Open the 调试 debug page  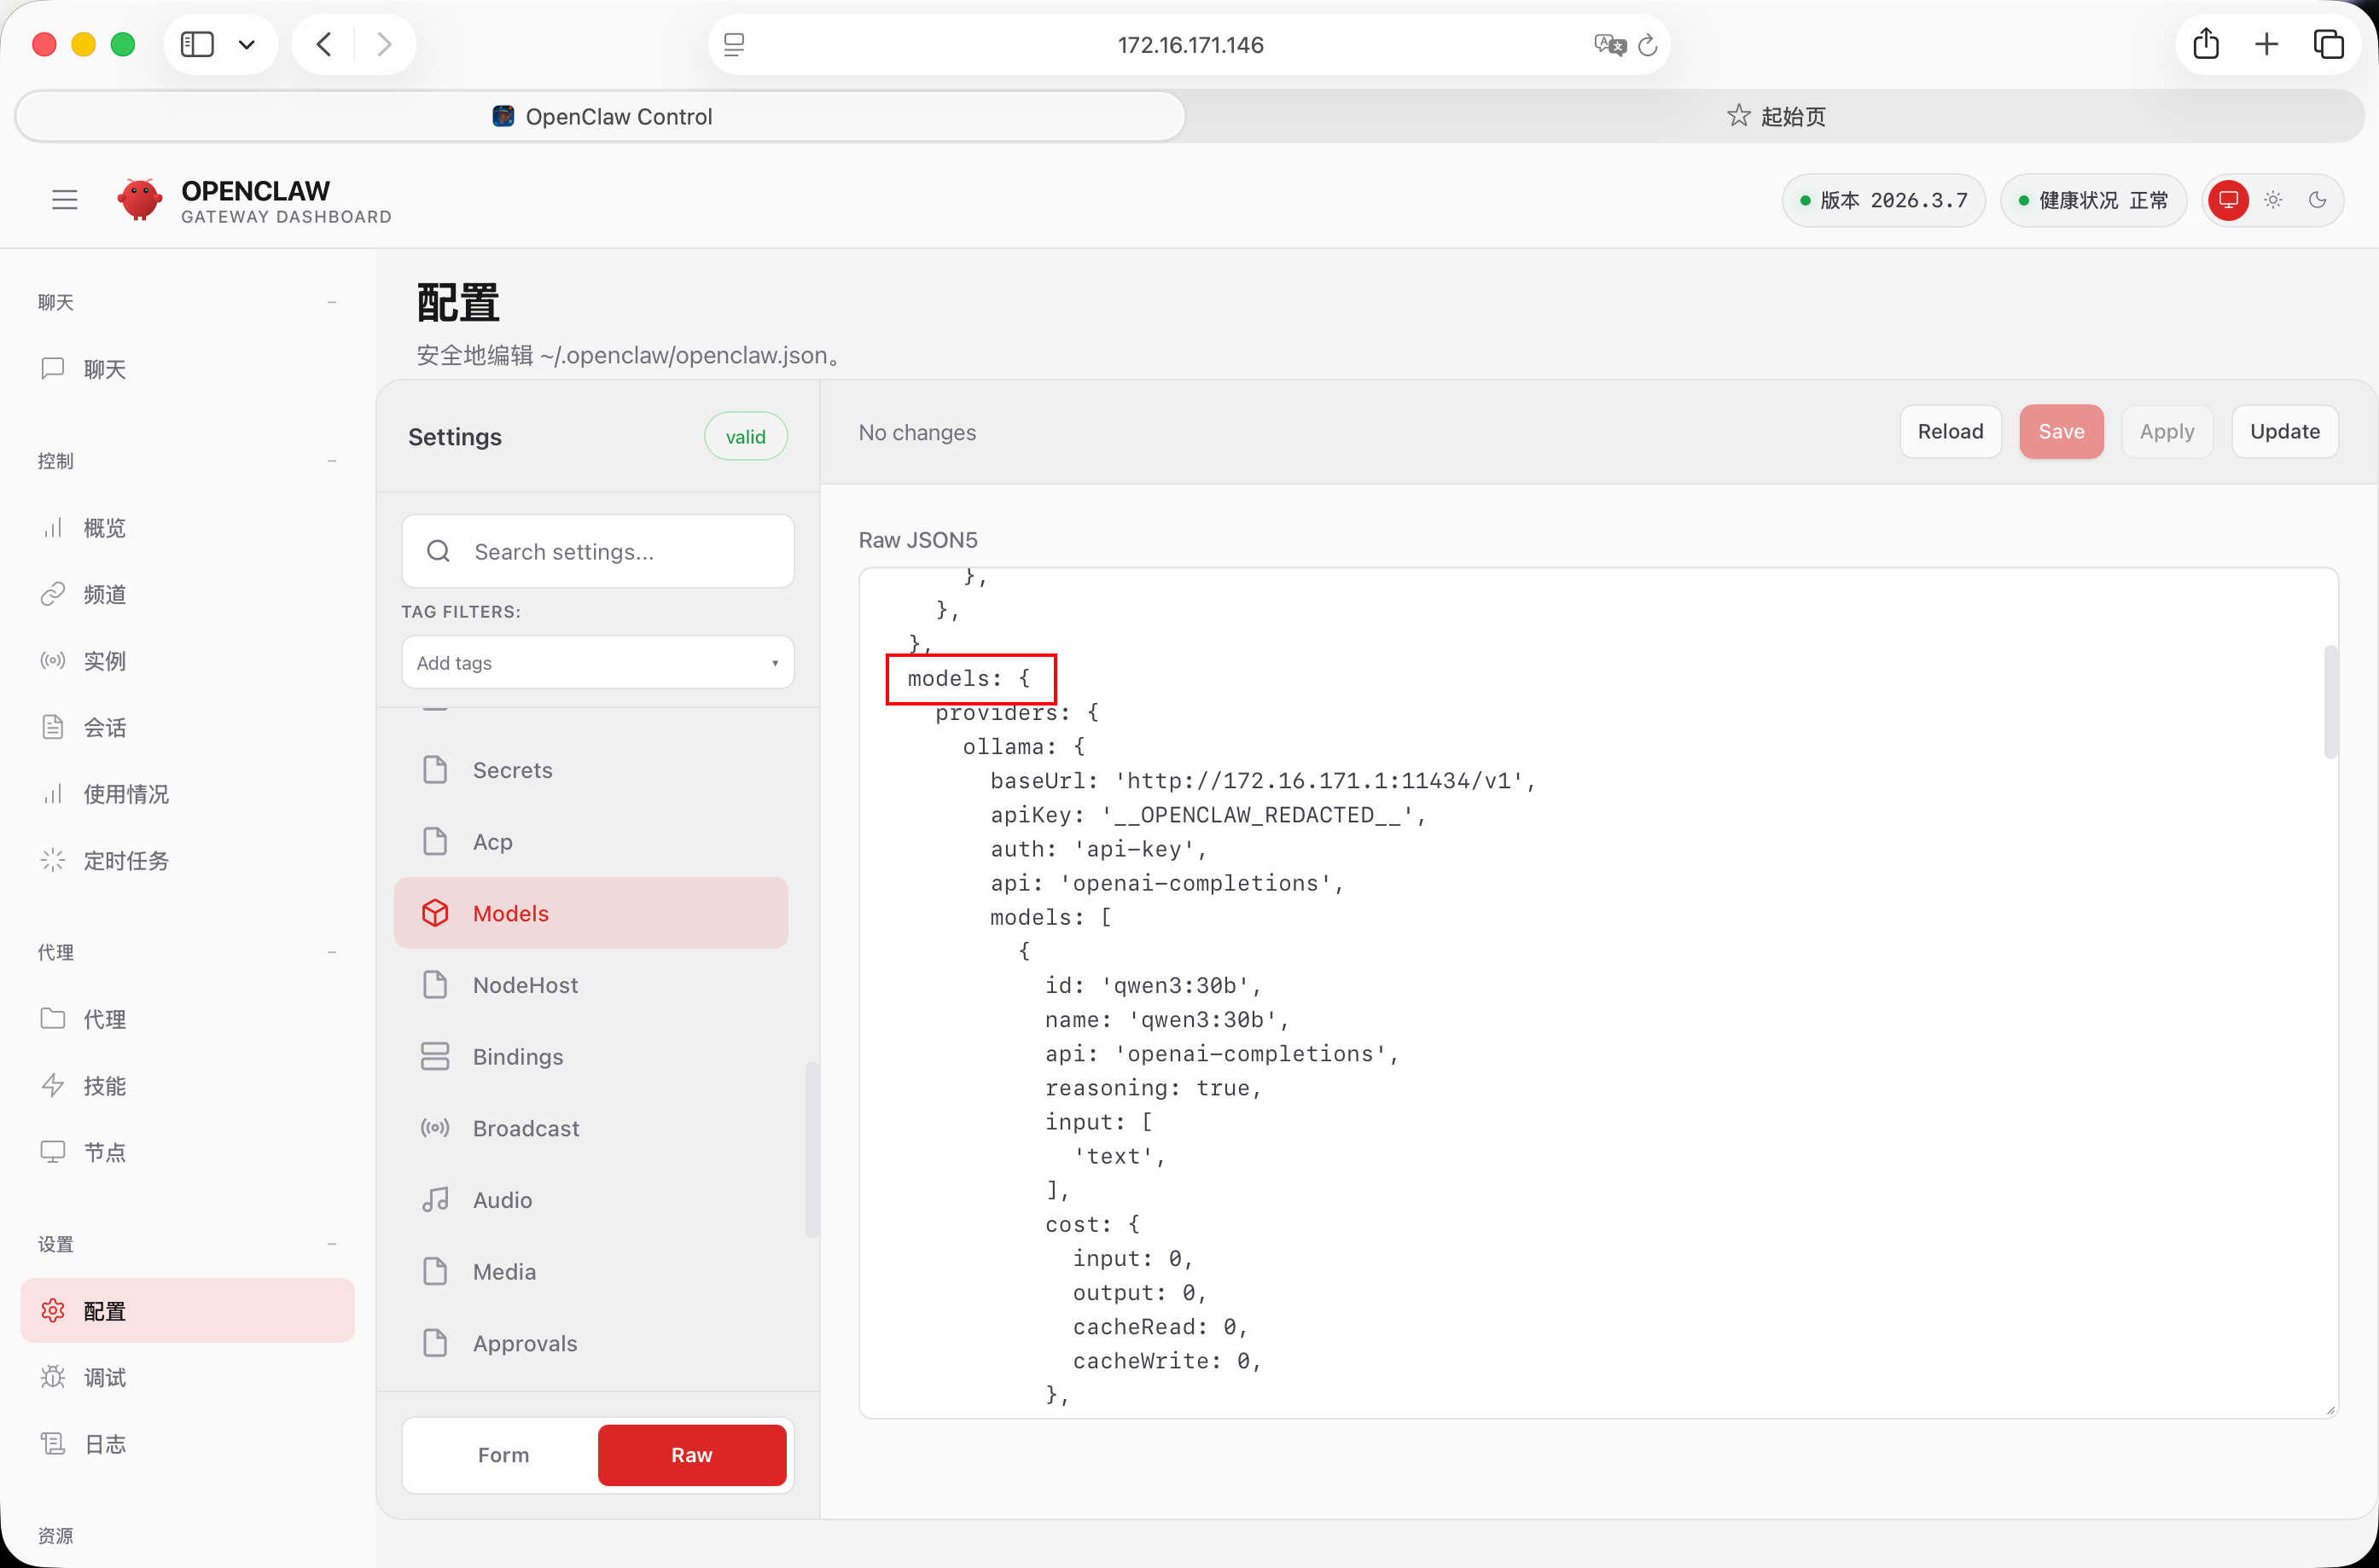pyautogui.click(x=104, y=1377)
